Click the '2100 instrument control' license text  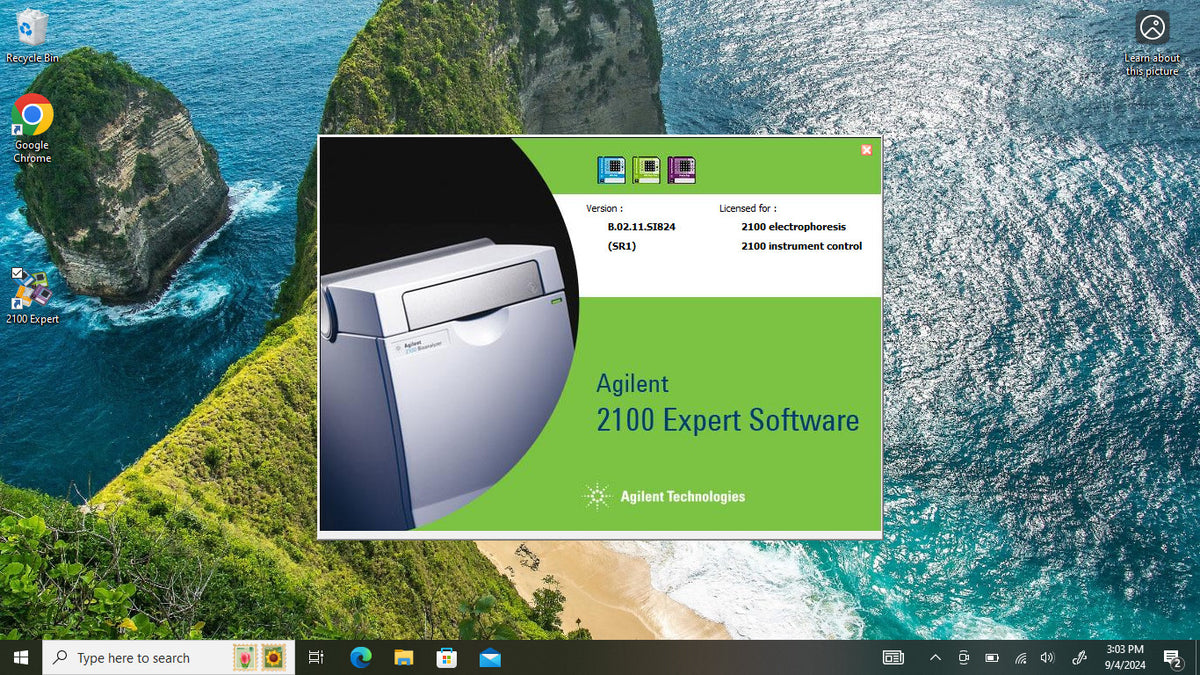tap(801, 246)
